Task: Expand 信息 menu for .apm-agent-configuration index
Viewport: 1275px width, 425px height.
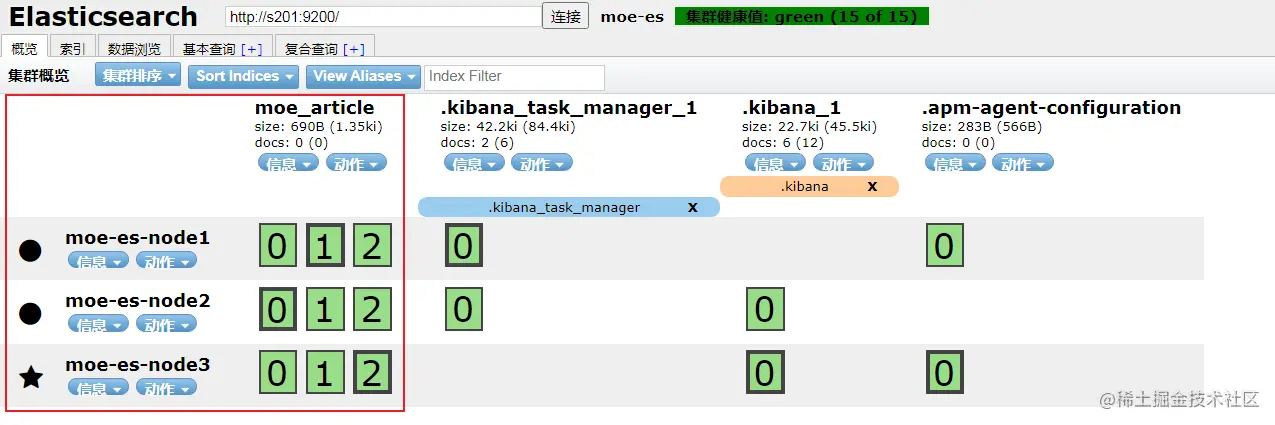Action: pos(956,163)
